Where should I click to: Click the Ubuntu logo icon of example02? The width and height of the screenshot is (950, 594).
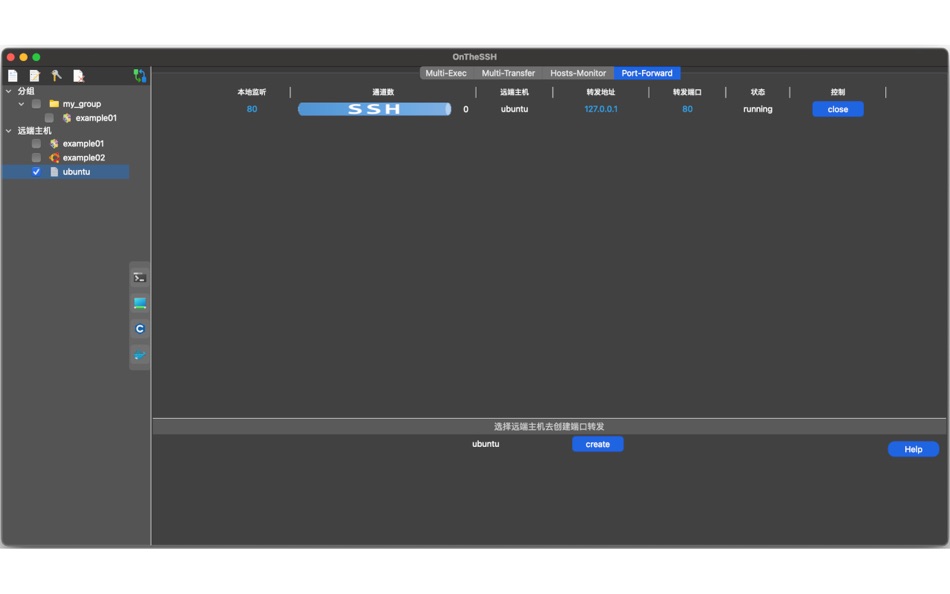click(x=54, y=158)
